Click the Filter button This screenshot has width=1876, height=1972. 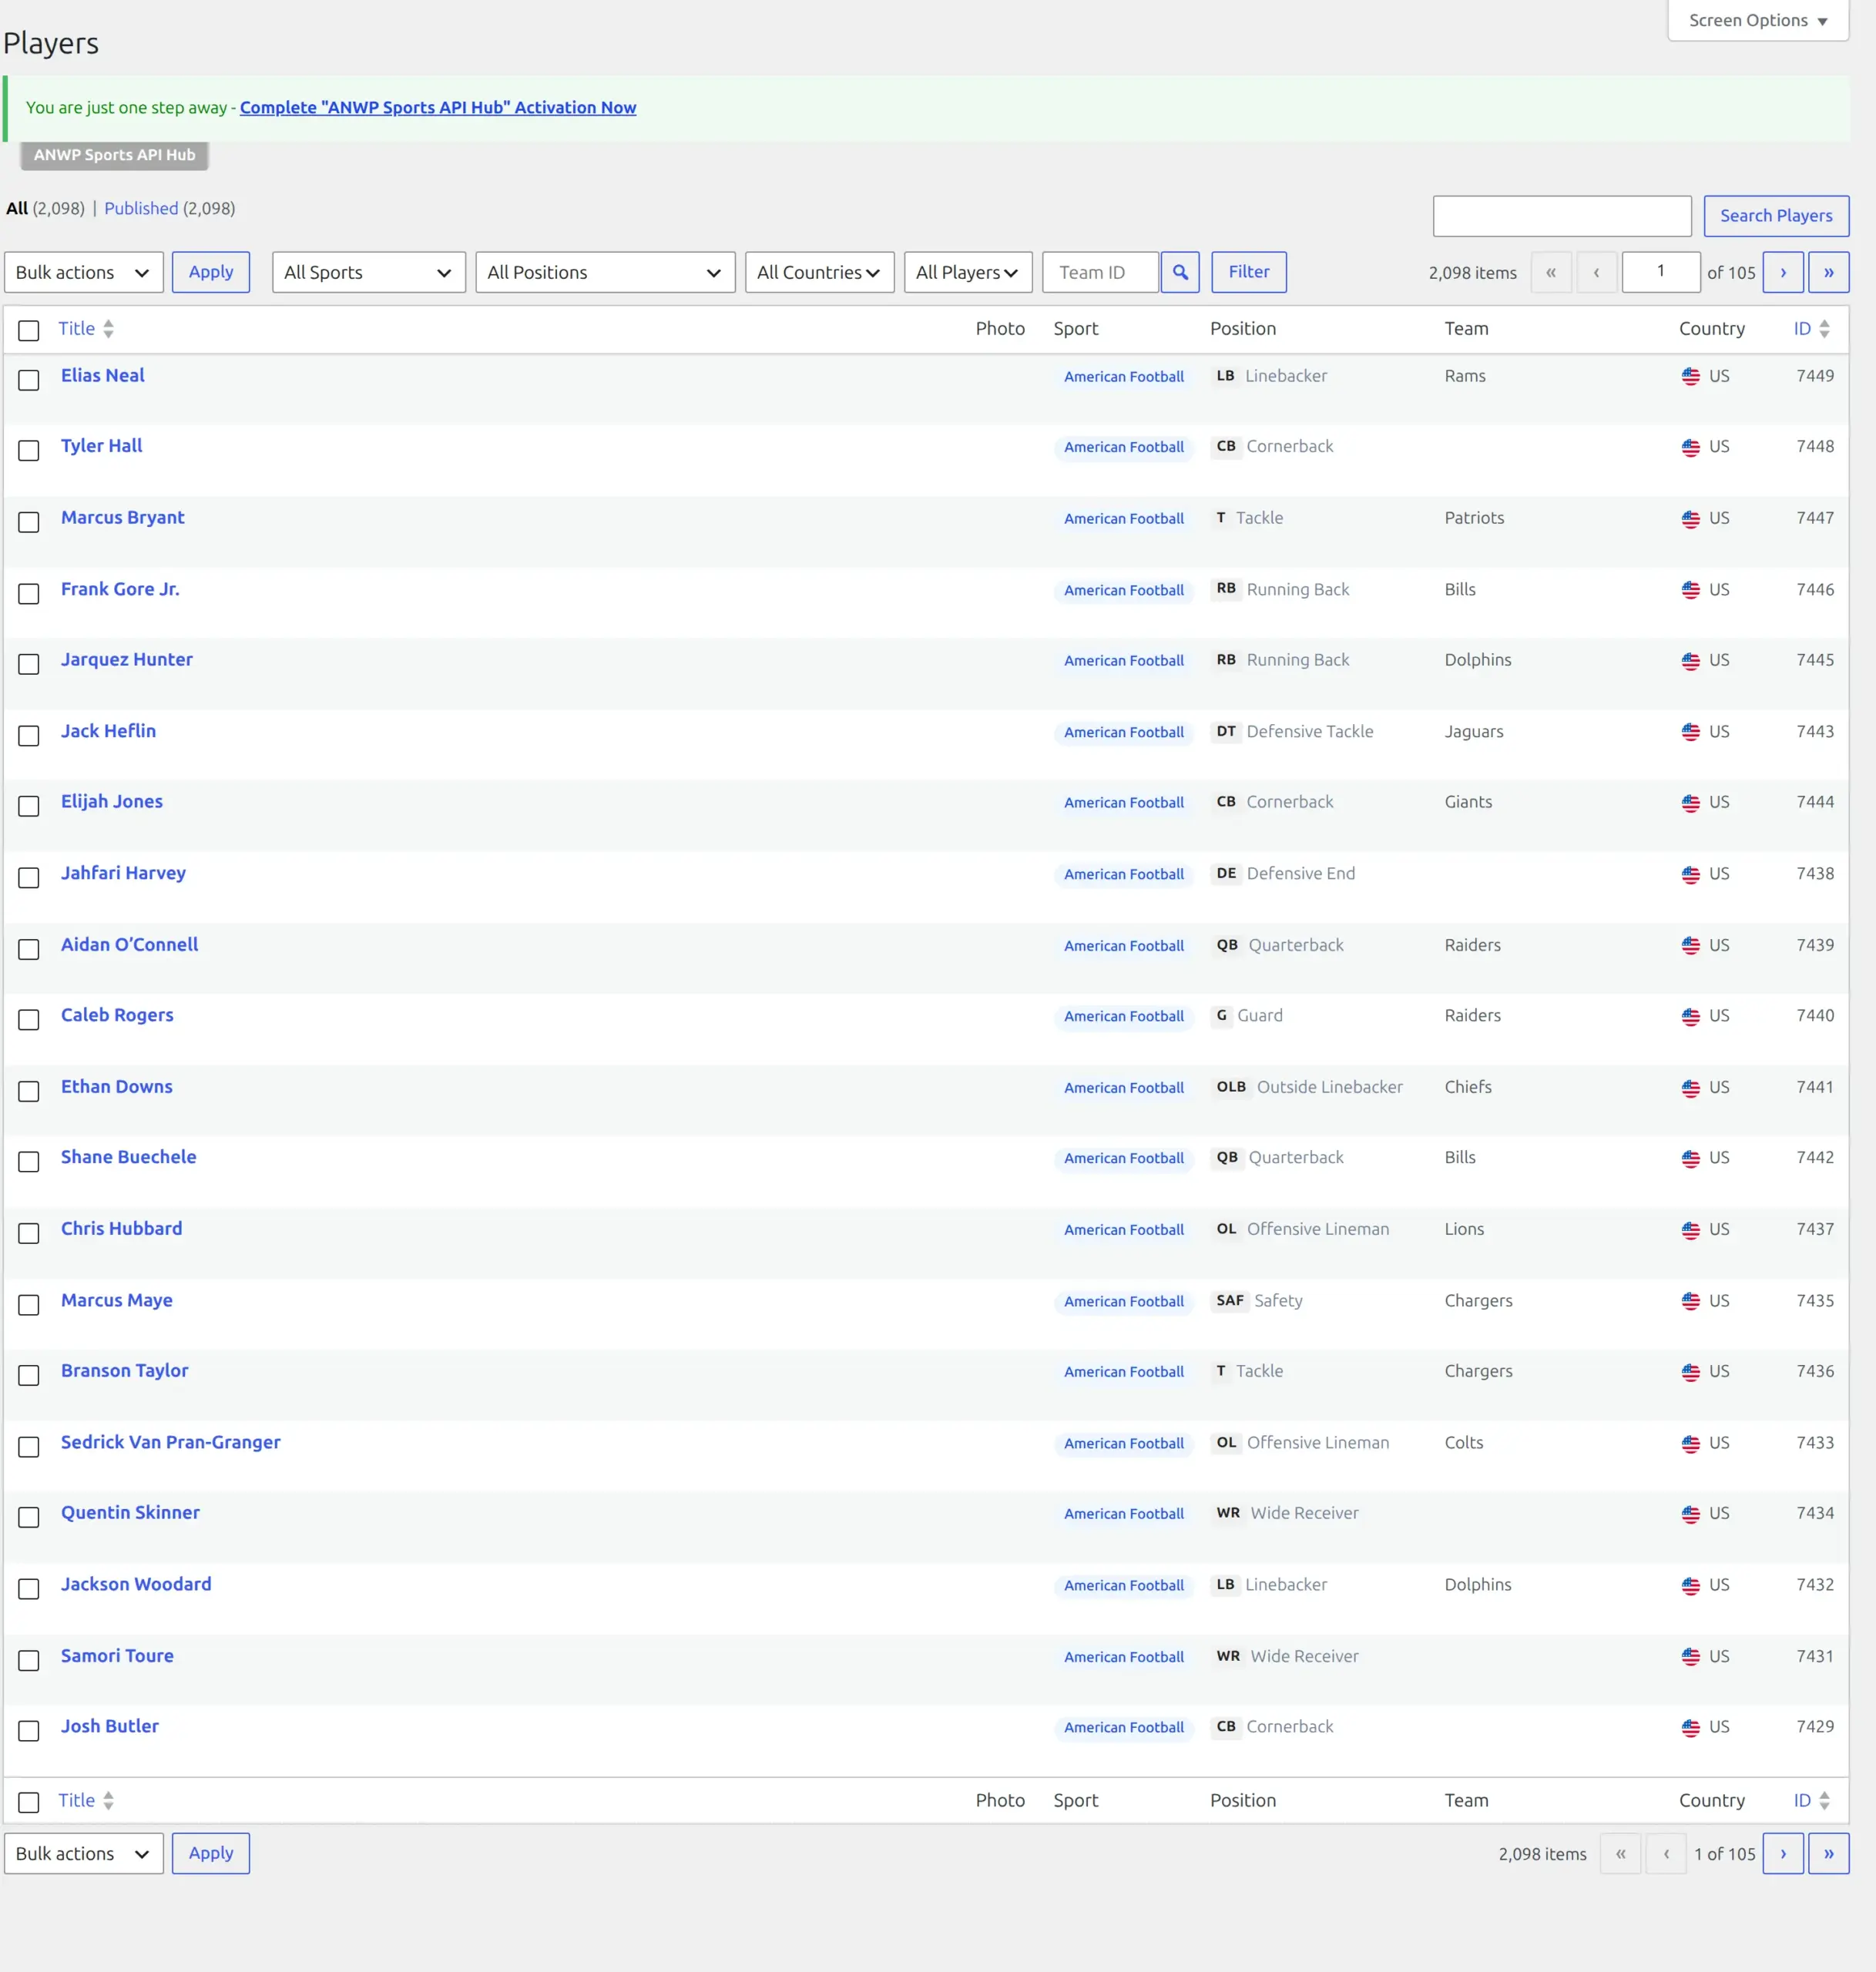click(1249, 272)
